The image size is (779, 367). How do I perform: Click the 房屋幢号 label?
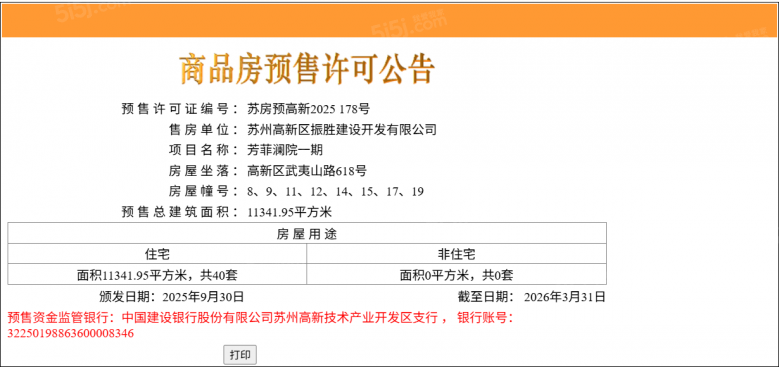tap(204, 192)
